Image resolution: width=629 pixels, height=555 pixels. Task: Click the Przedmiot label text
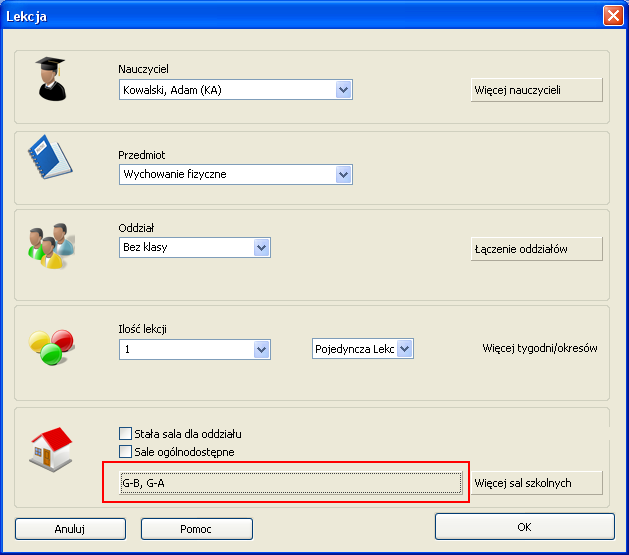pyautogui.click(x=142, y=155)
